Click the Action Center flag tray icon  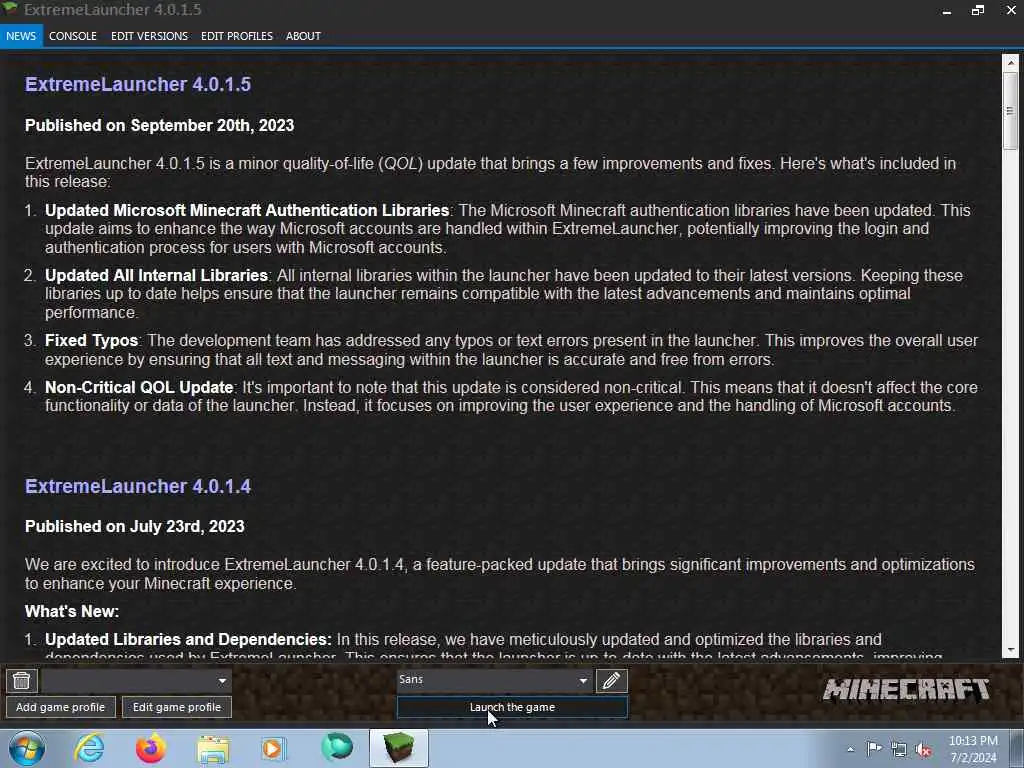tap(874, 748)
